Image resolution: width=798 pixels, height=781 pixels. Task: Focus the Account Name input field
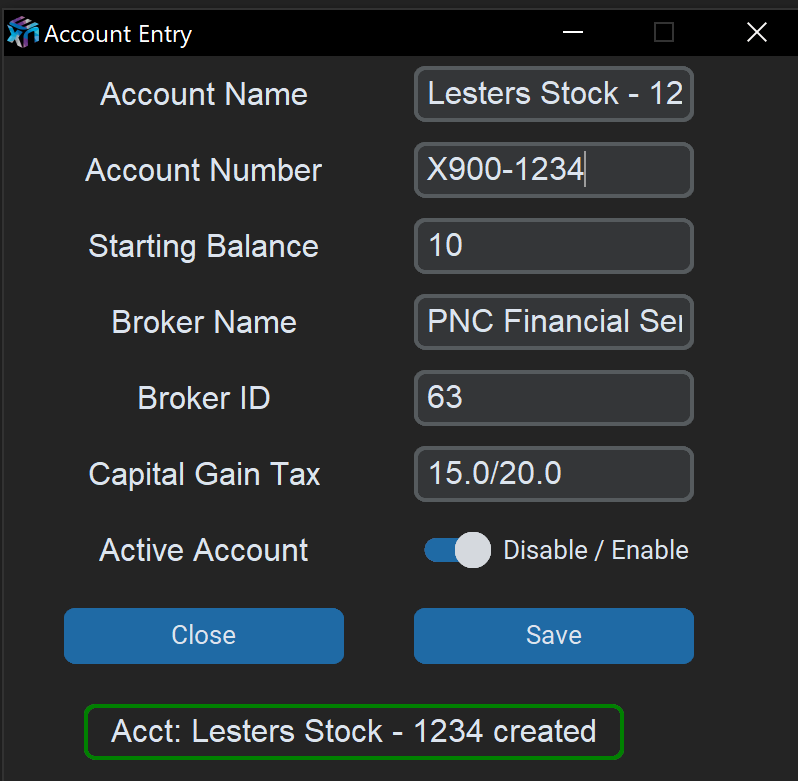(553, 94)
